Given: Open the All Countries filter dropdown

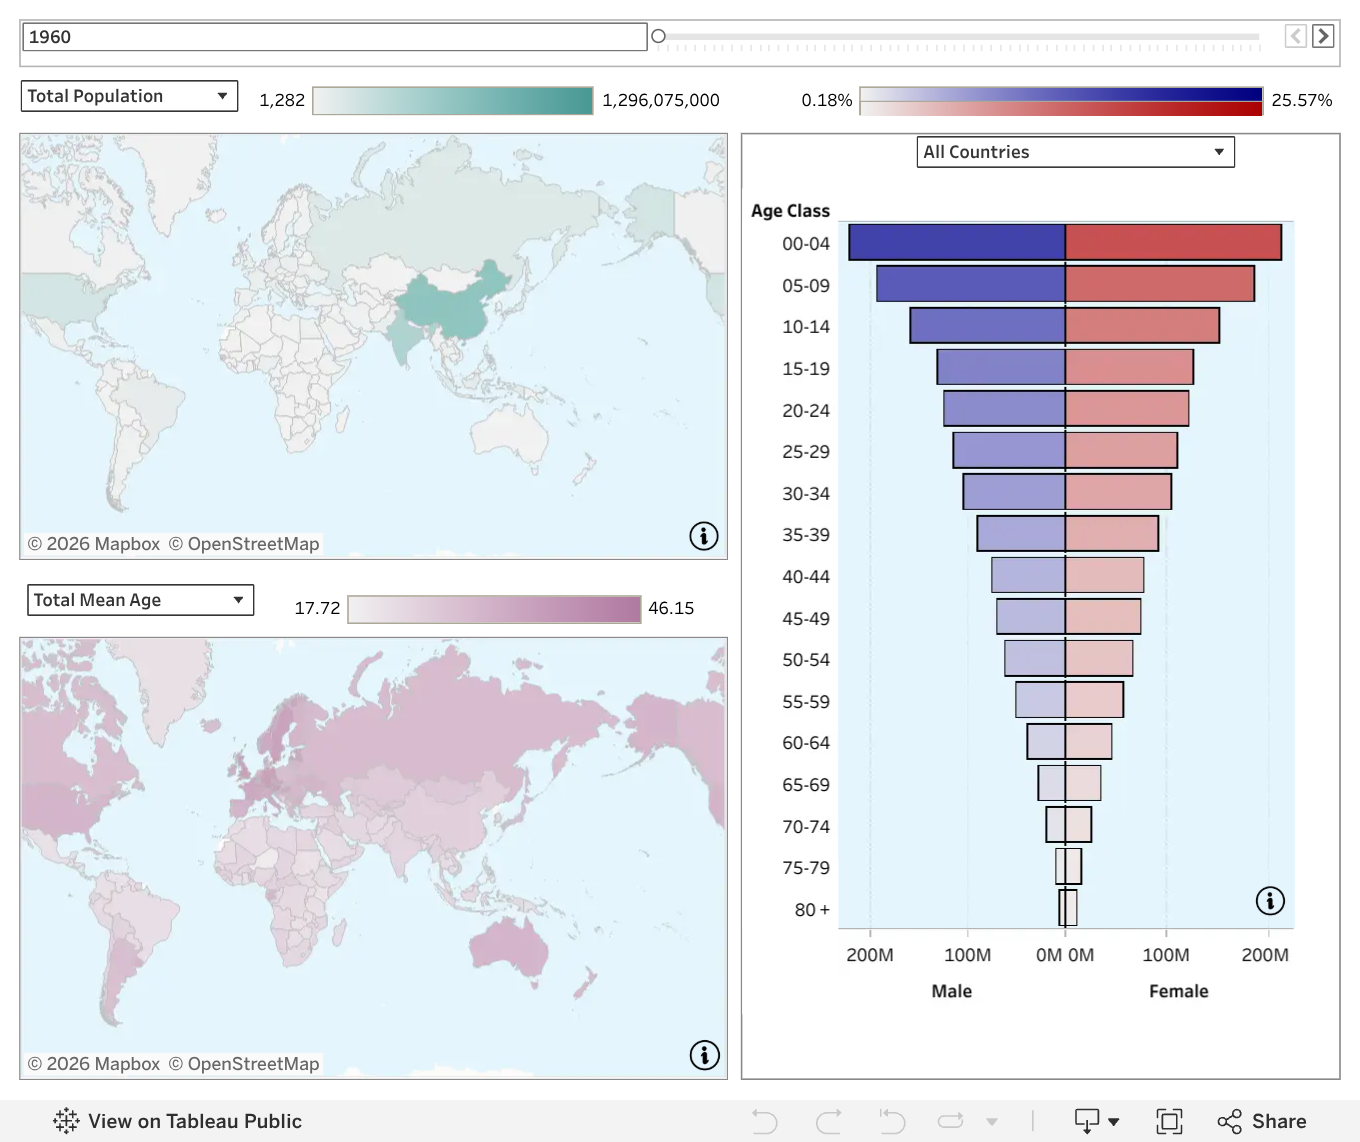Looking at the screenshot, I should (x=1076, y=152).
